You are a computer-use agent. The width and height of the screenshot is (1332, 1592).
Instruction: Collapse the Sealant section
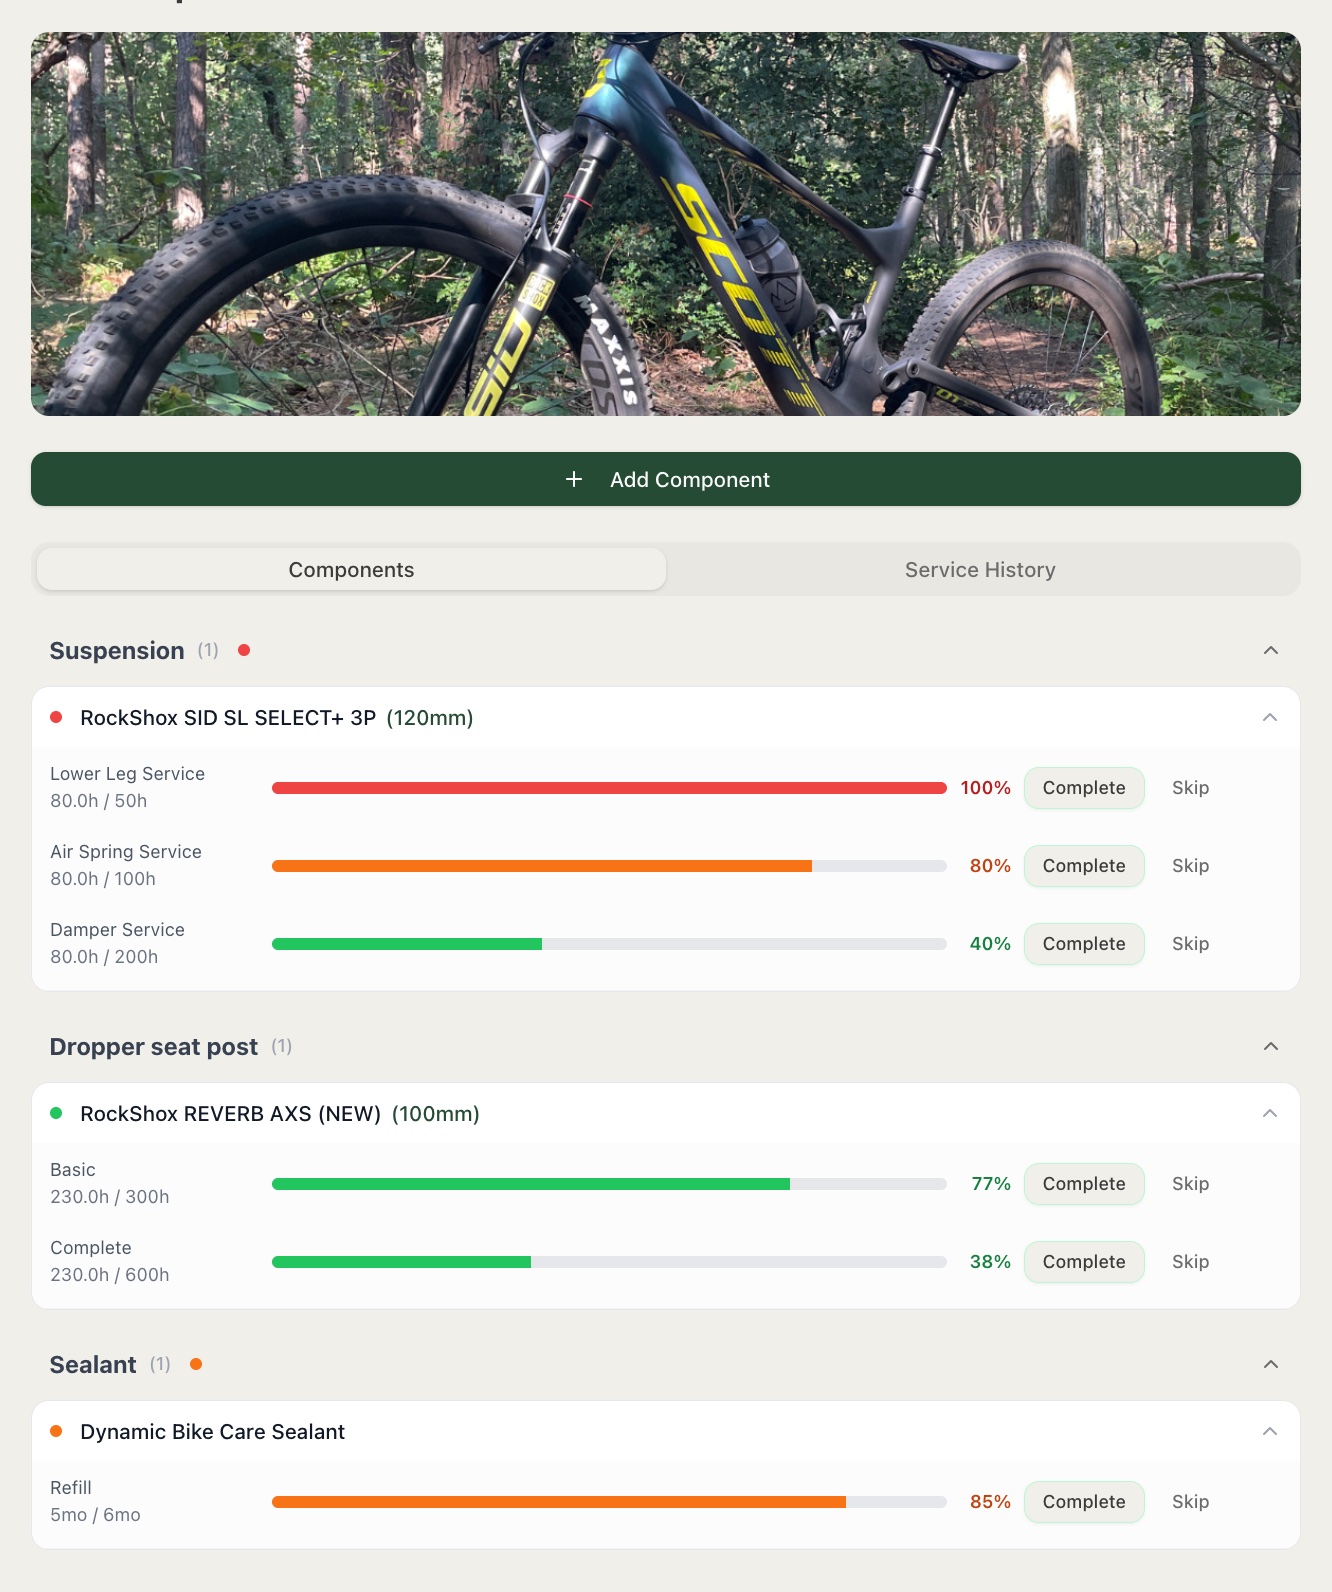pyautogui.click(x=1271, y=1364)
